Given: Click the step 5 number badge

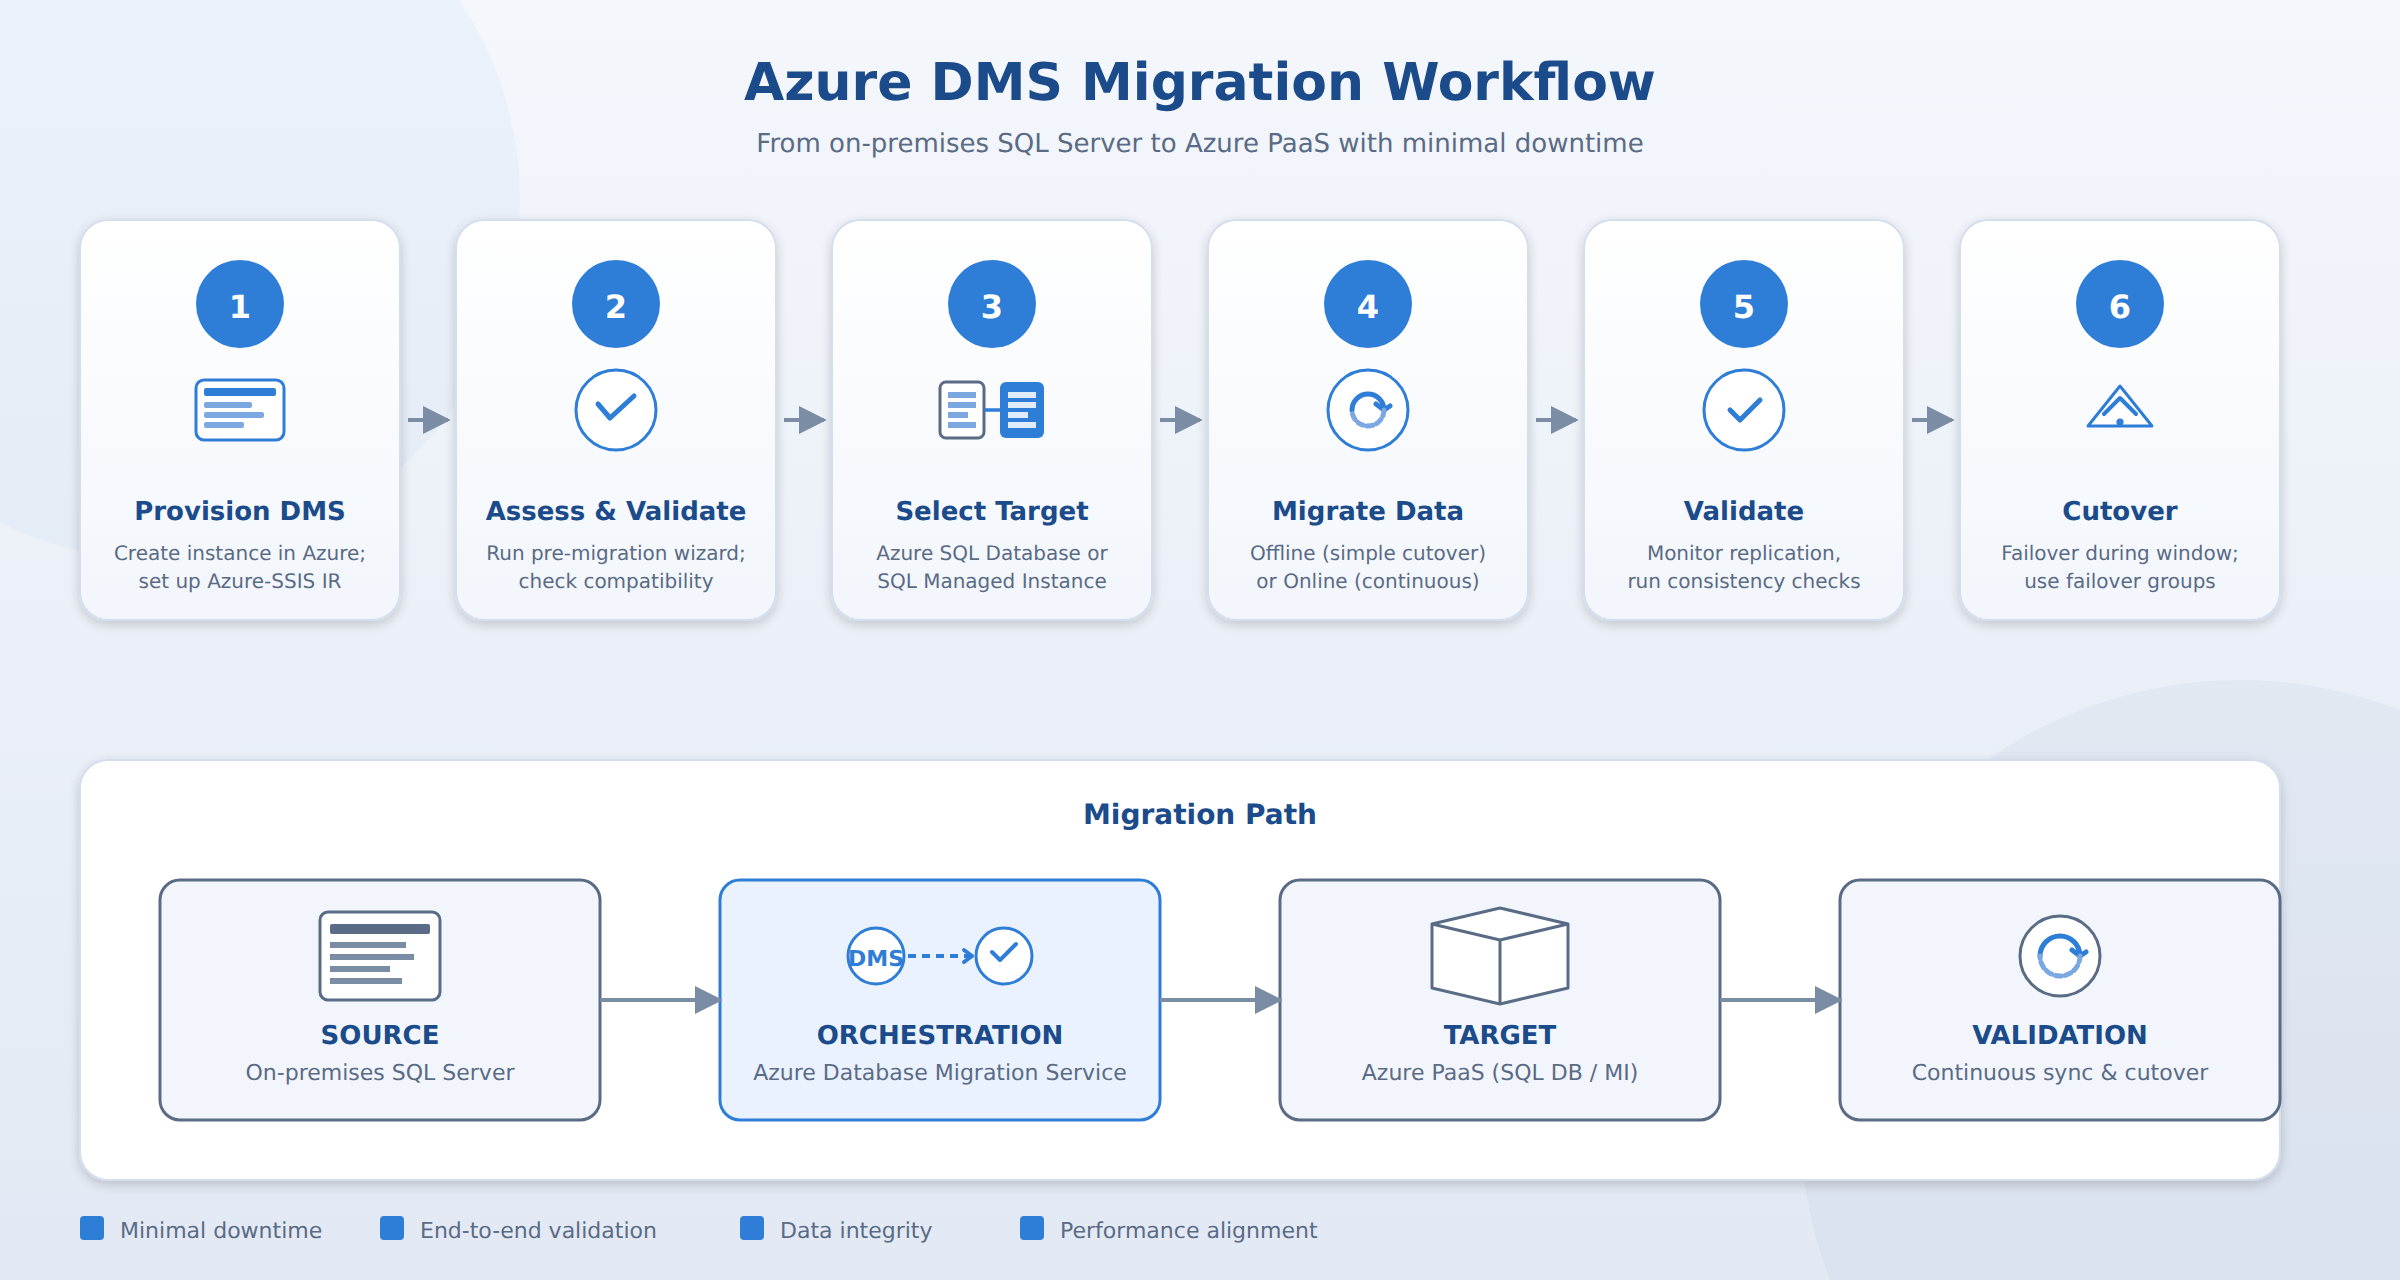Looking at the screenshot, I should [1744, 304].
